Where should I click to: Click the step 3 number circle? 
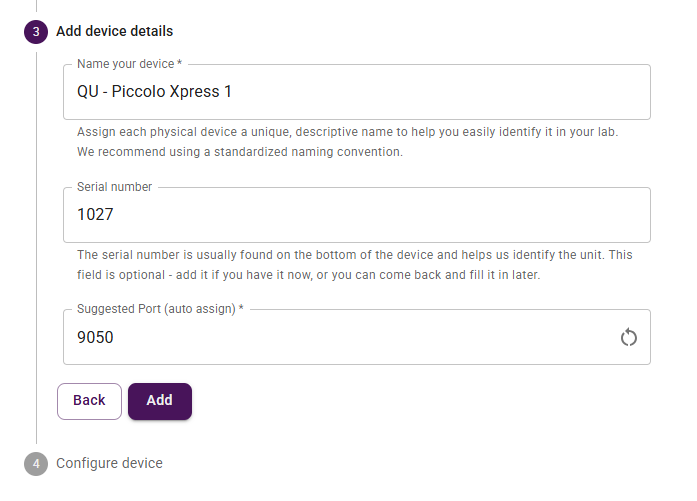point(36,31)
